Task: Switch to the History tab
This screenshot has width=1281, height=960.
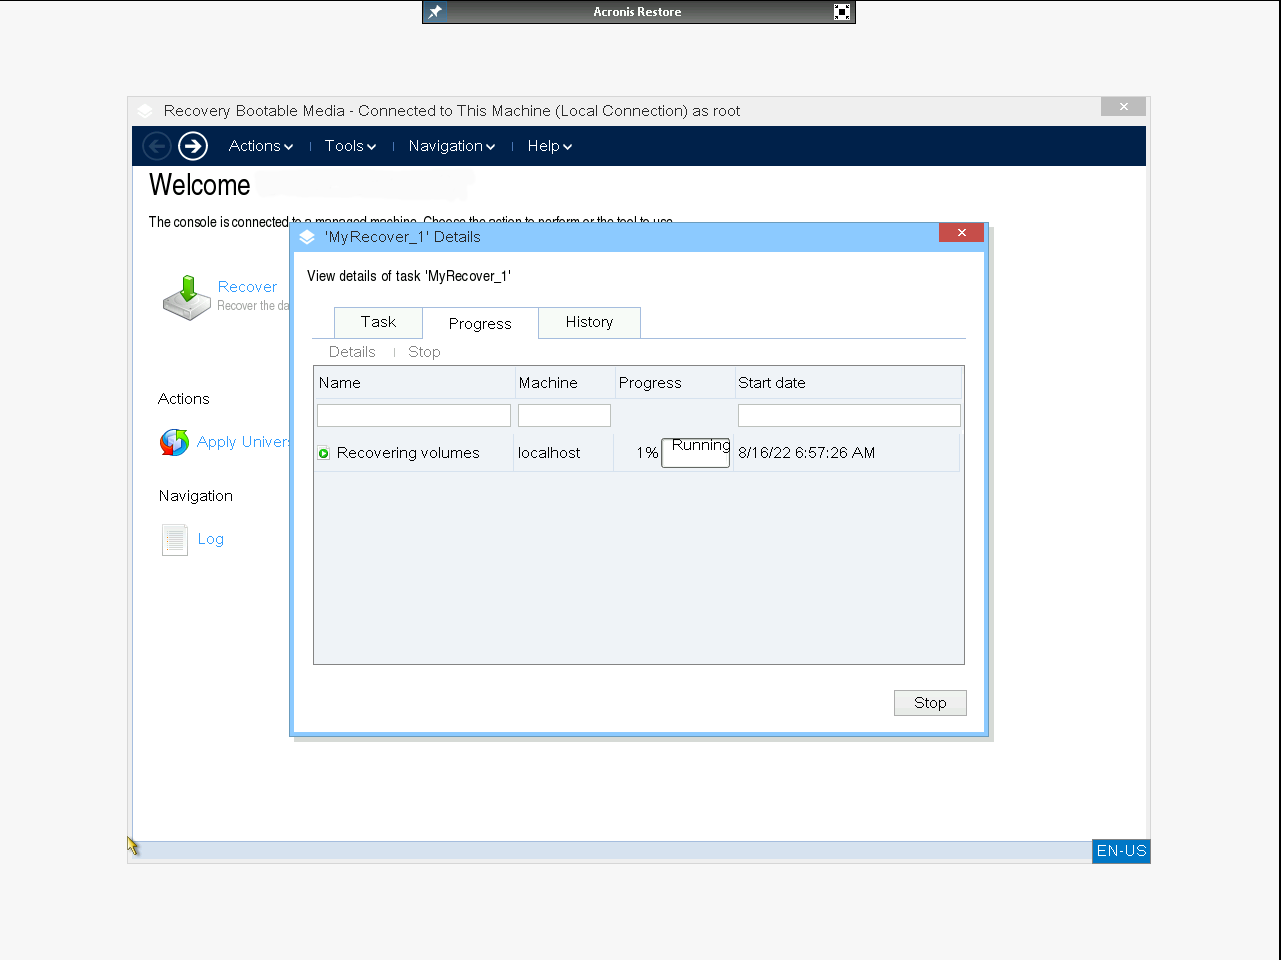Action: (589, 322)
